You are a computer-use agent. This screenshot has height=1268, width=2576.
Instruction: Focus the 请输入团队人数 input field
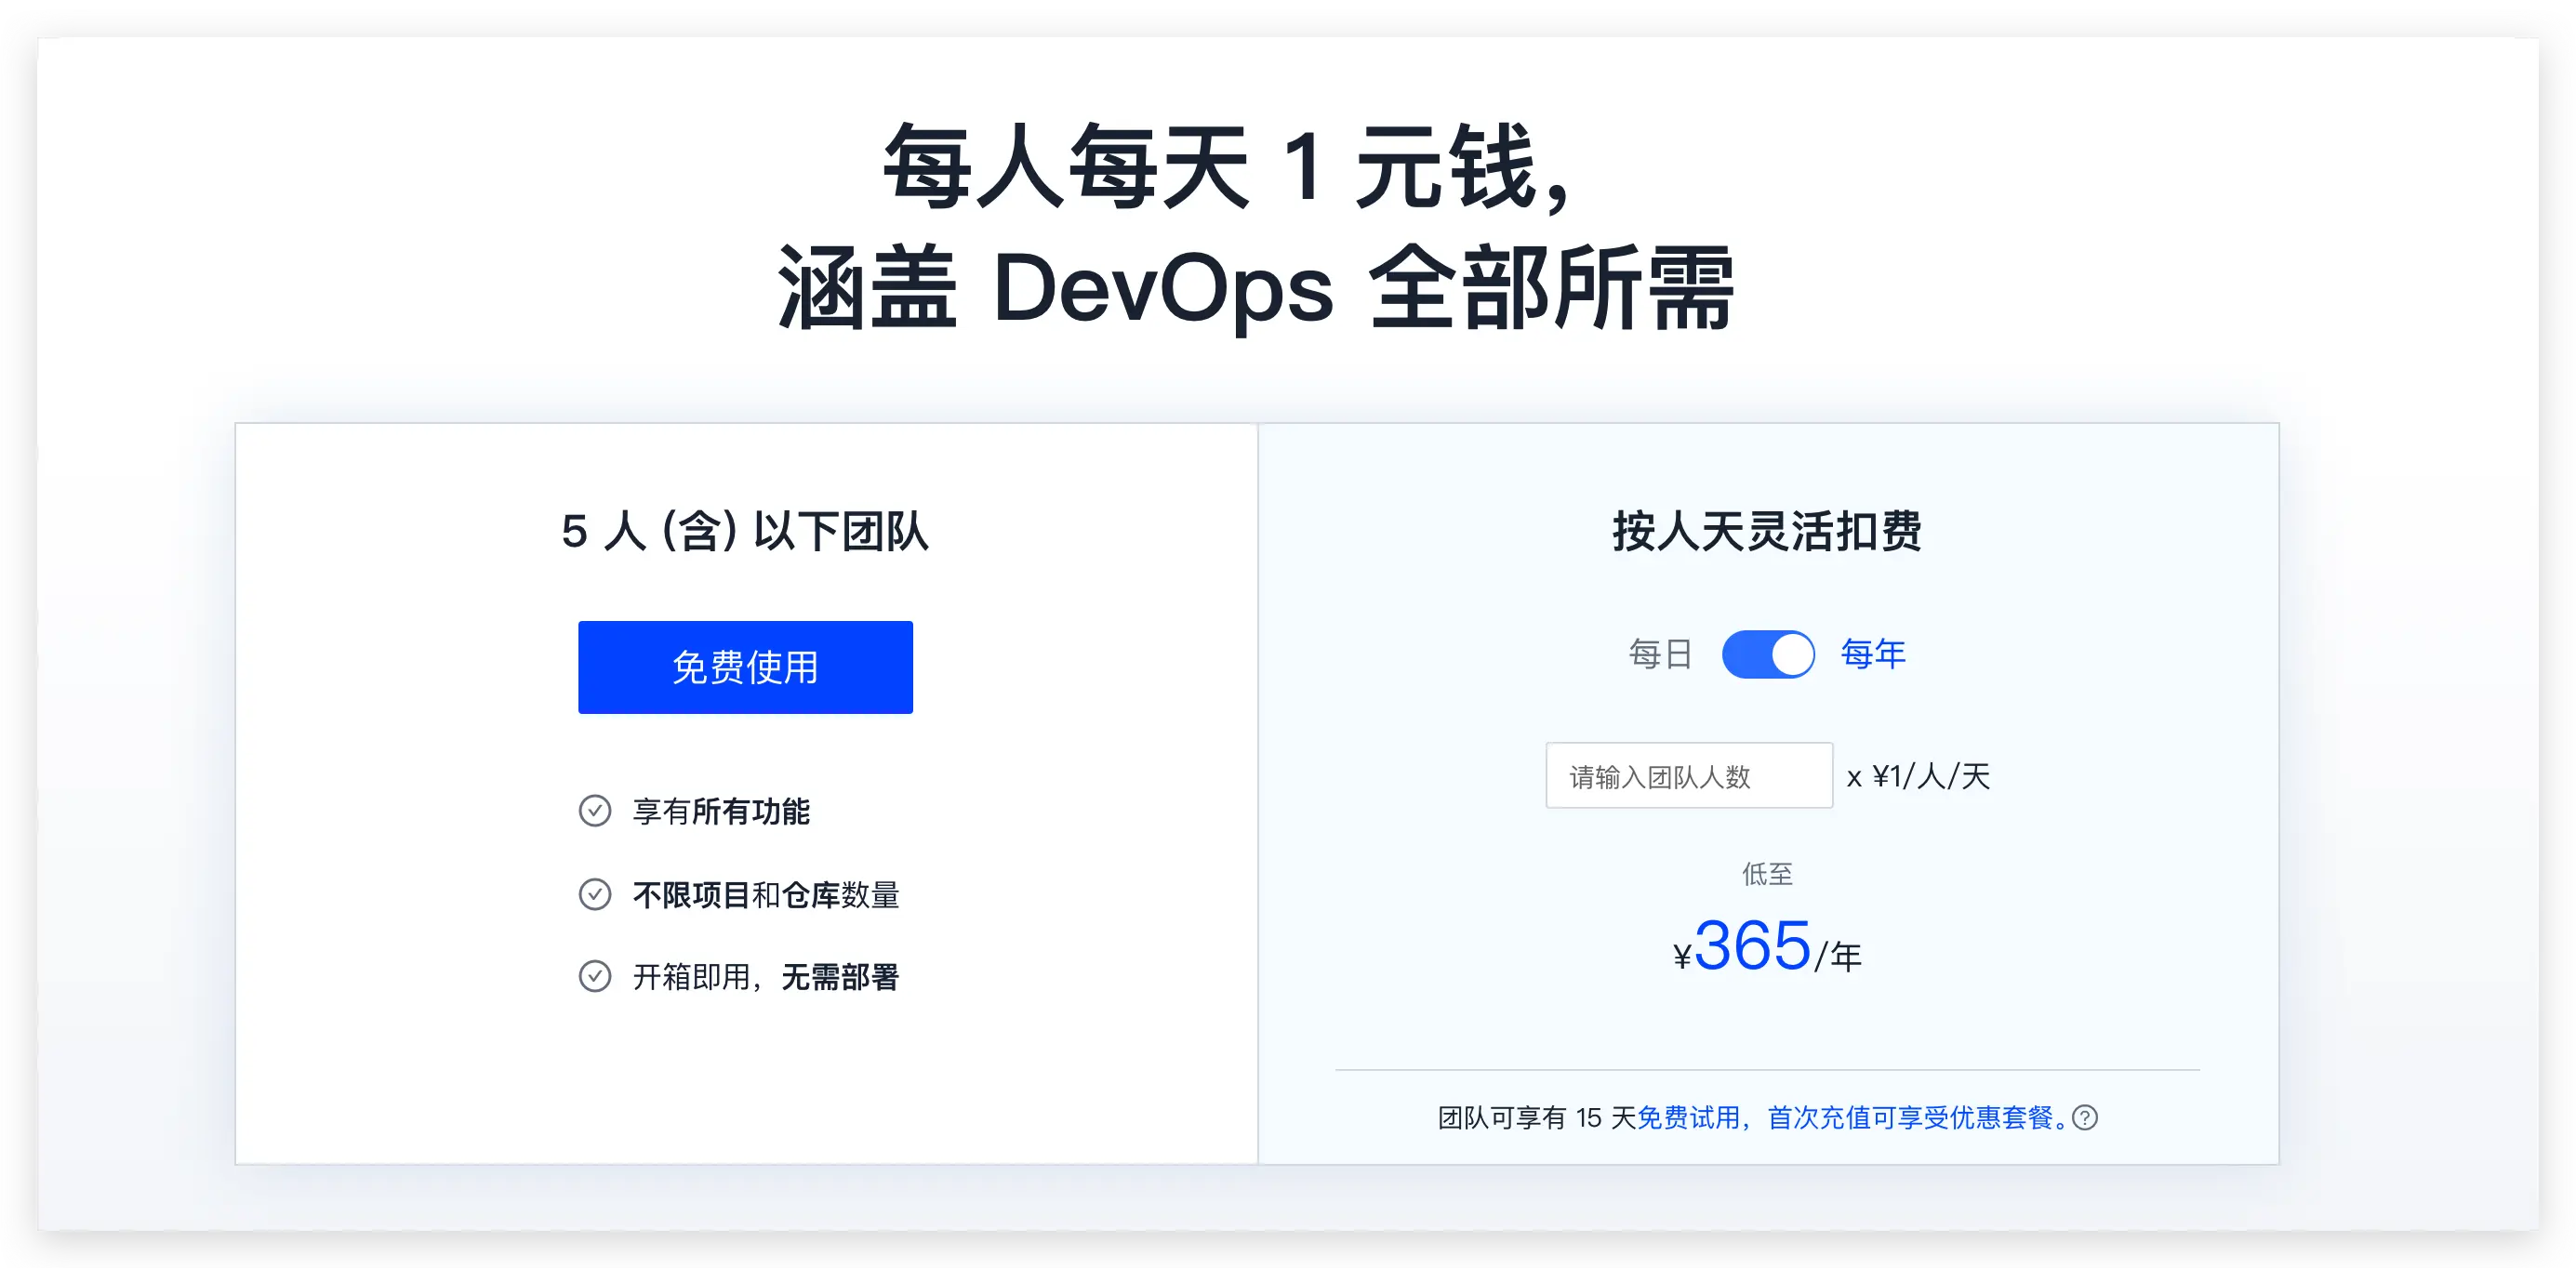pos(1688,776)
